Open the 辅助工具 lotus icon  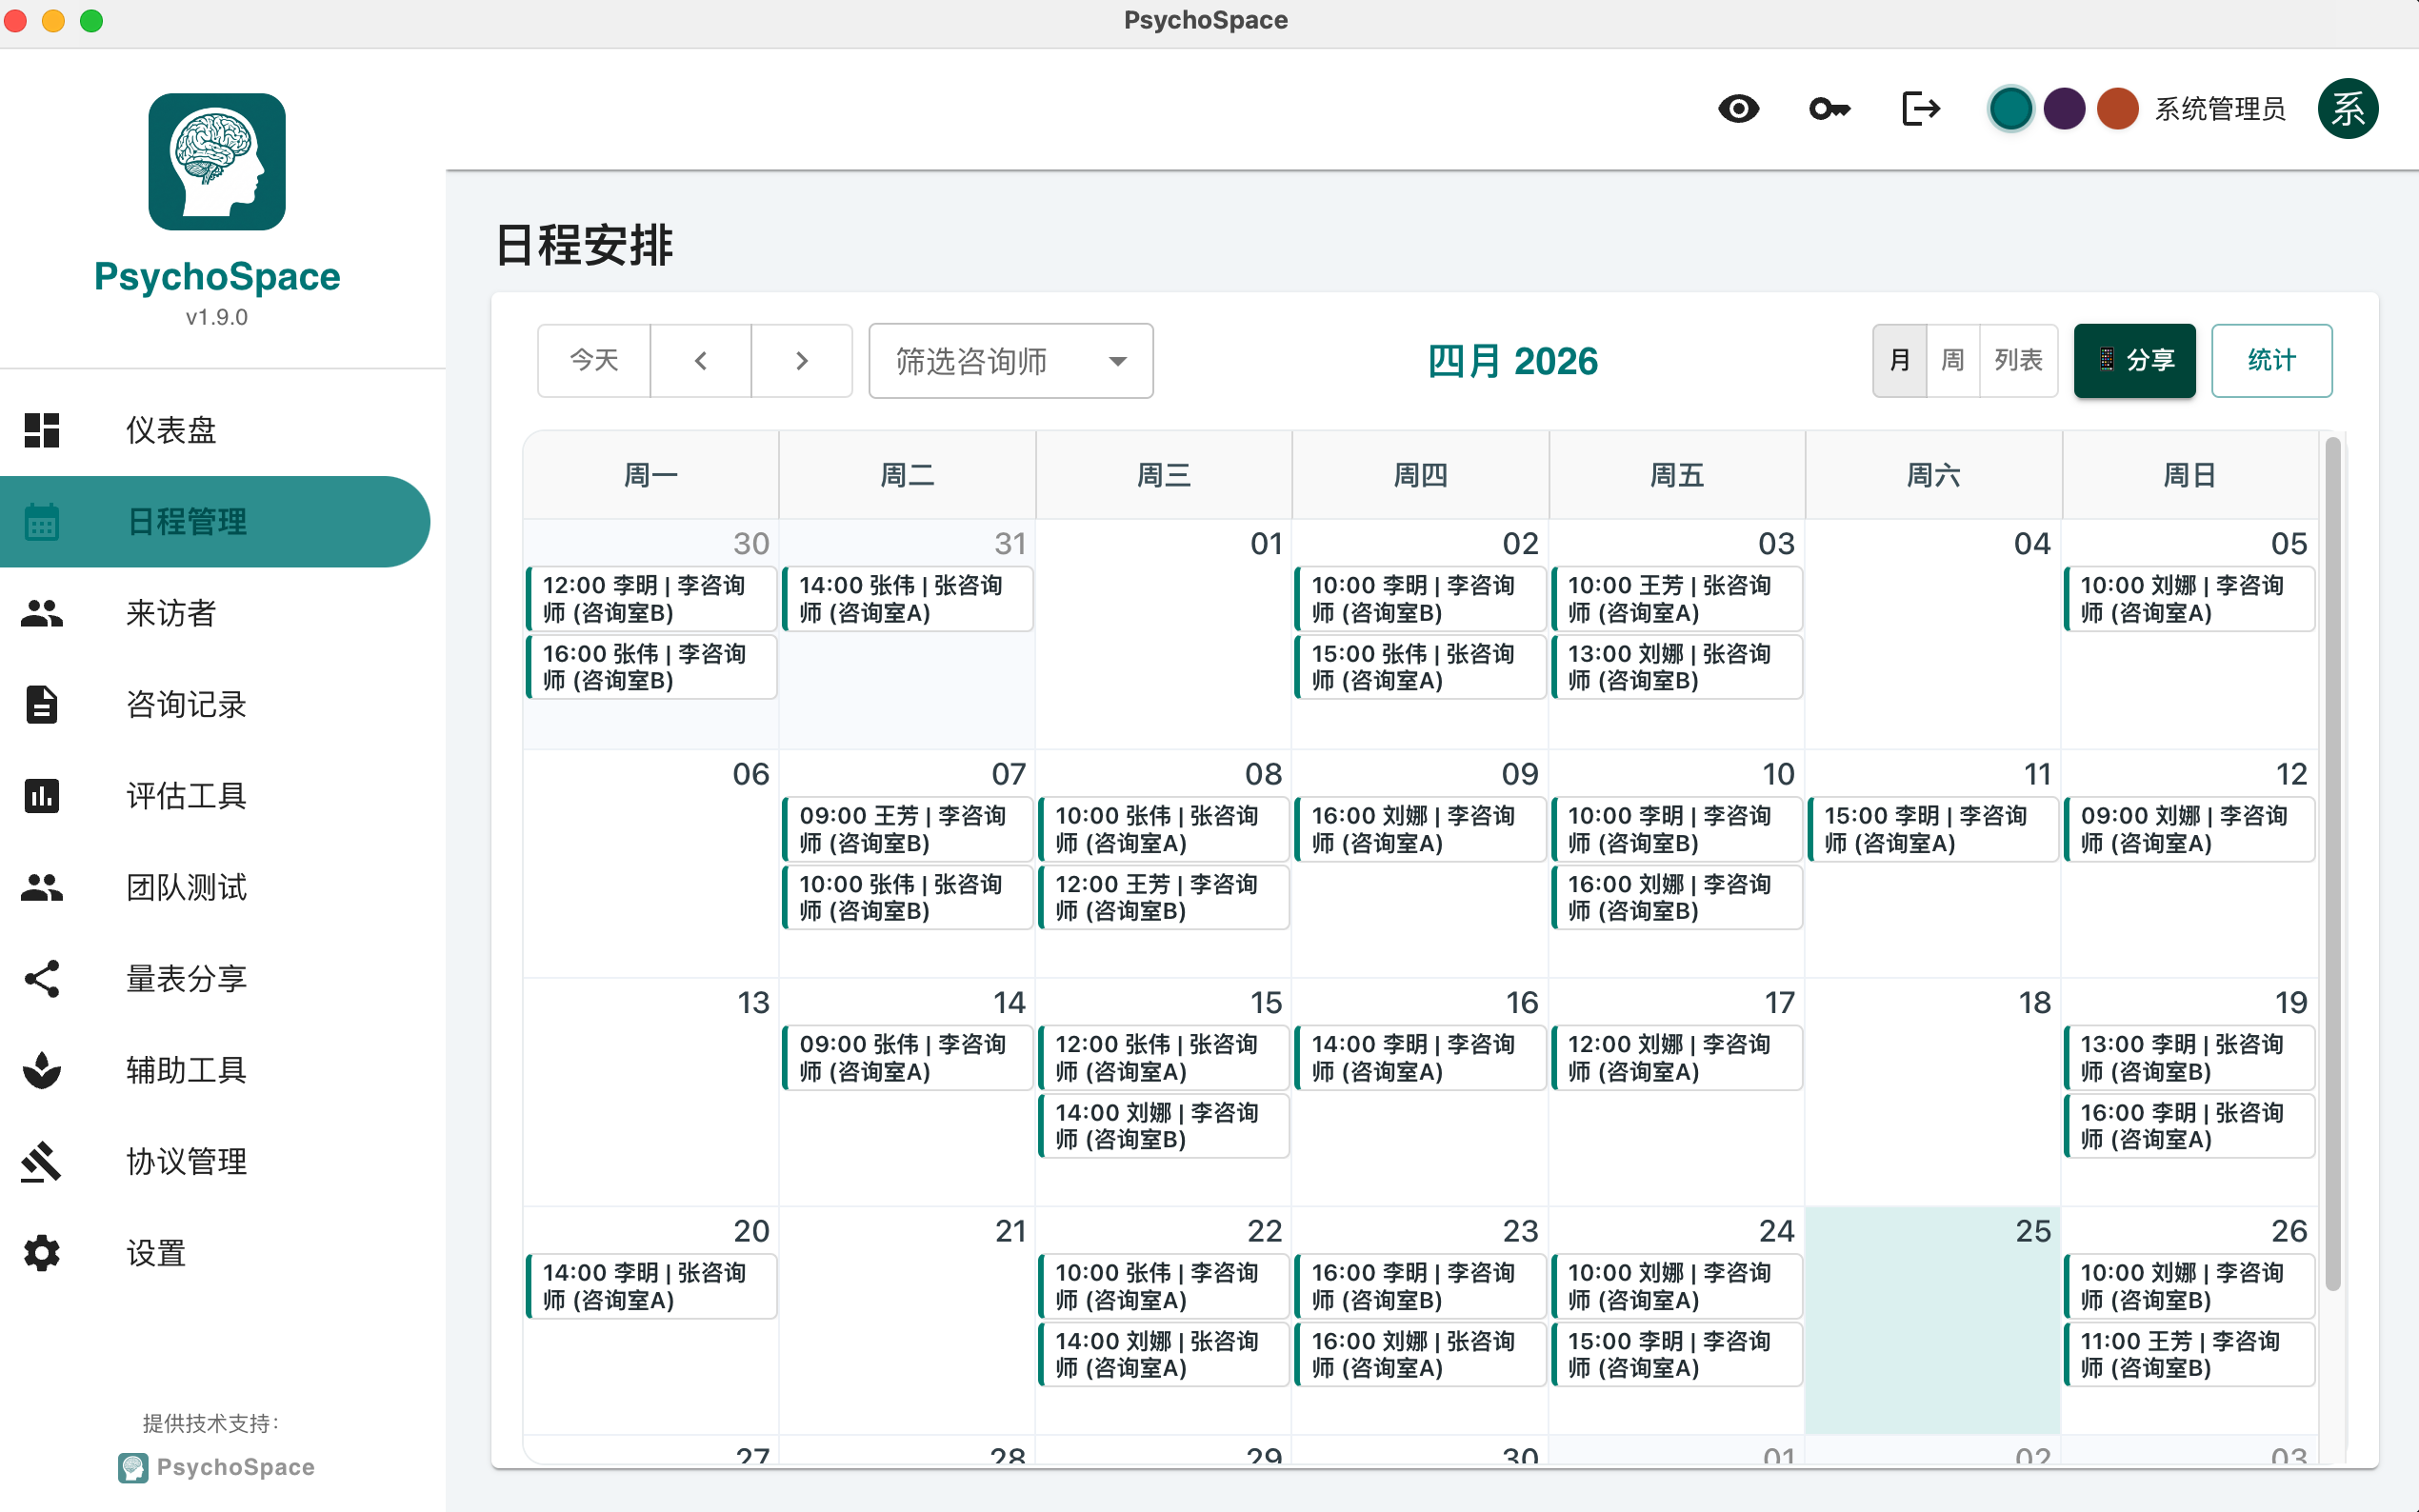tap(42, 1070)
